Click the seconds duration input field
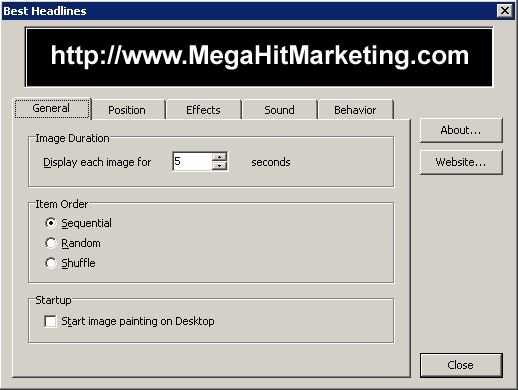Image resolution: width=518 pixels, height=390 pixels. (193, 161)
